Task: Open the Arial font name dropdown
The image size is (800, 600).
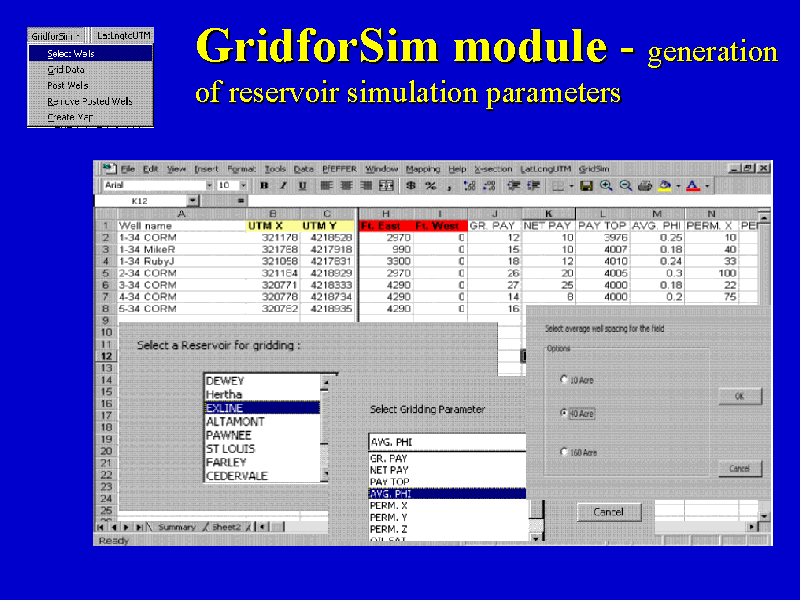Action: click(209, 186)
